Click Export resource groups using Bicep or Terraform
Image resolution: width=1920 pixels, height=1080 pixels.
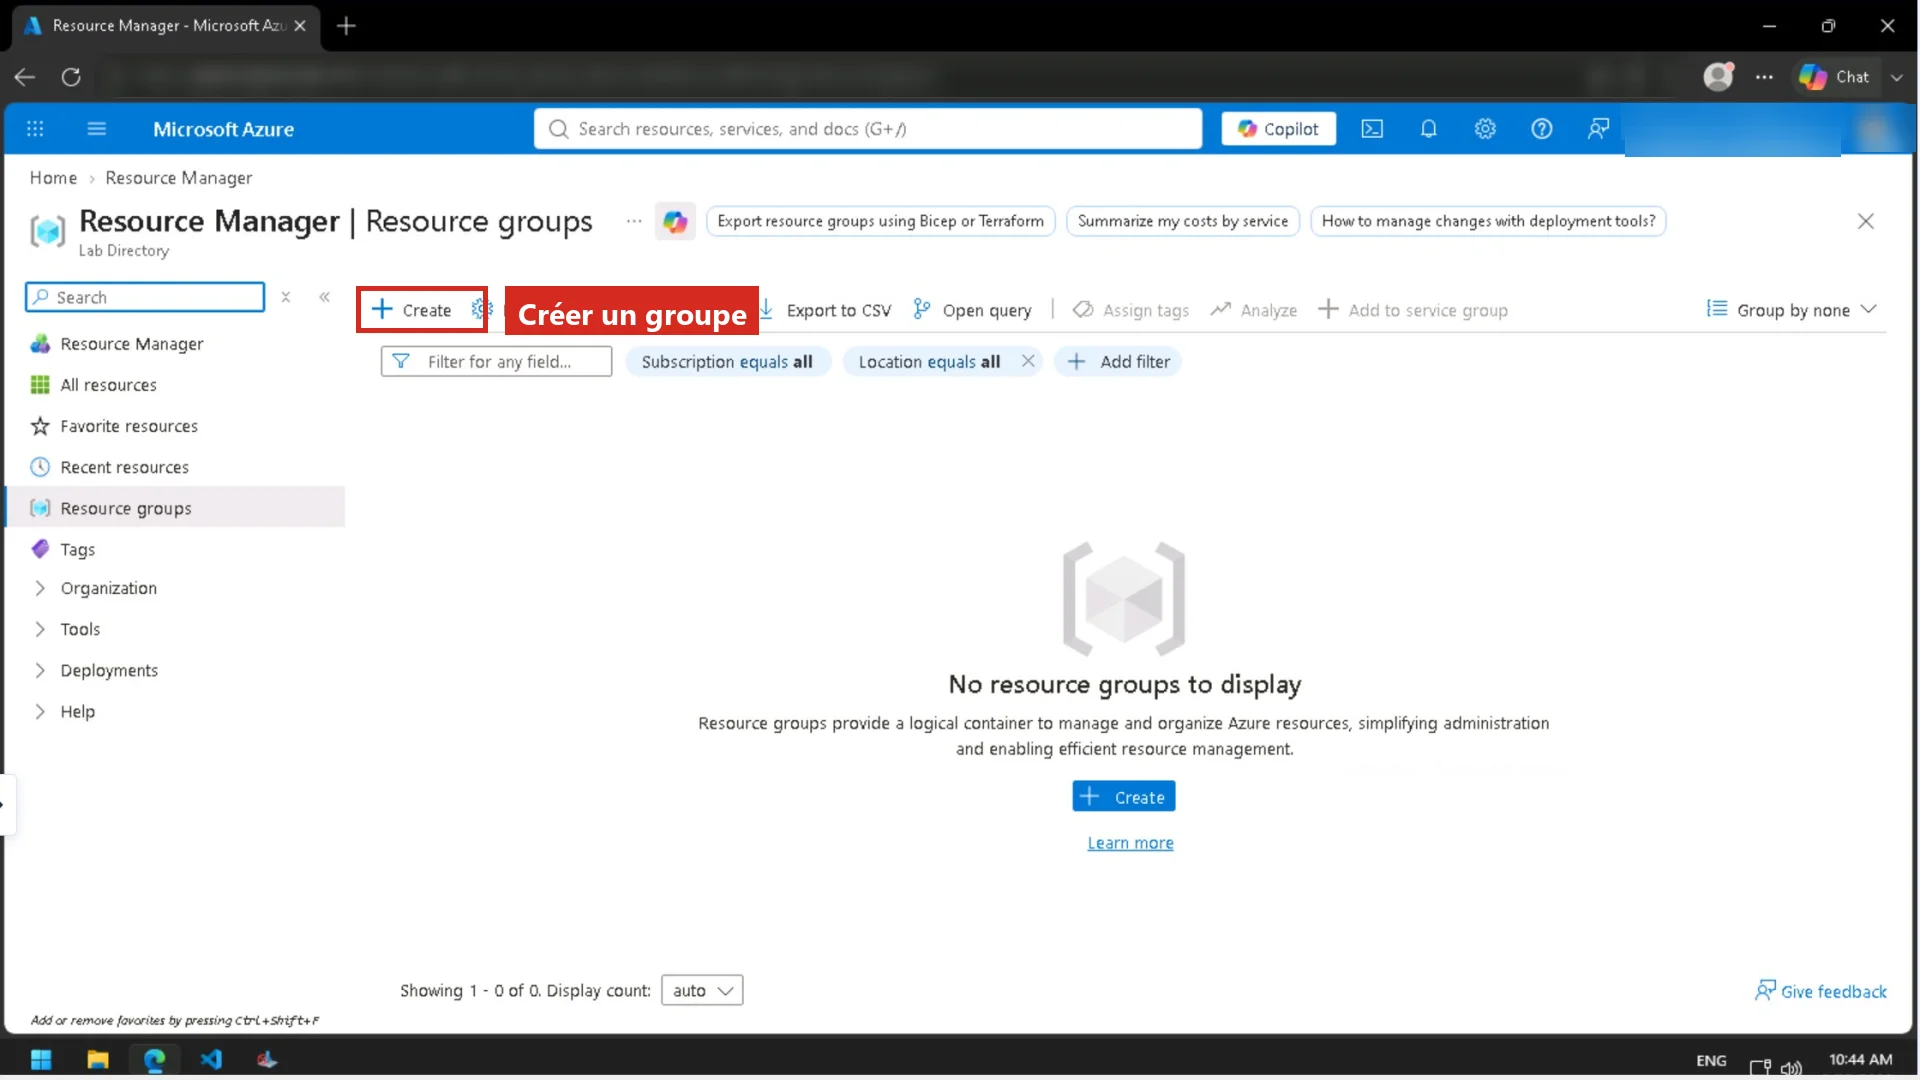(x=880, y=221)
